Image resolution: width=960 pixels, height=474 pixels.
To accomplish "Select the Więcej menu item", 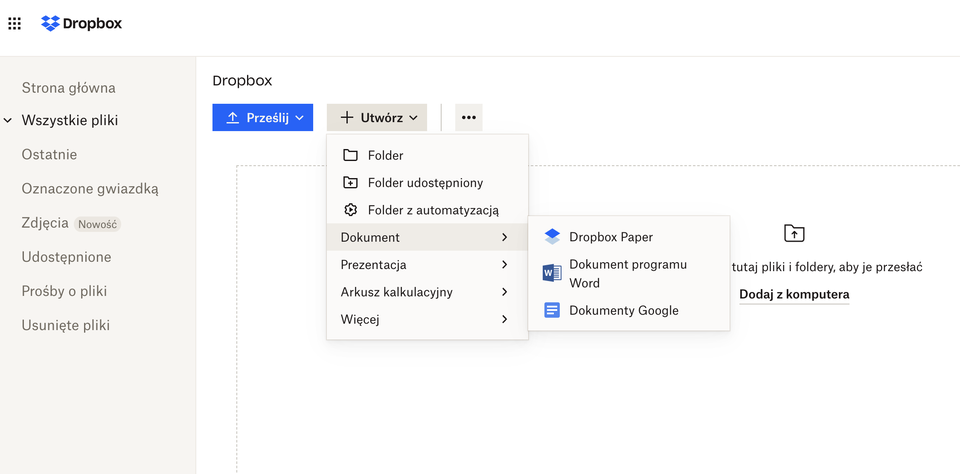I will [427, 319].
